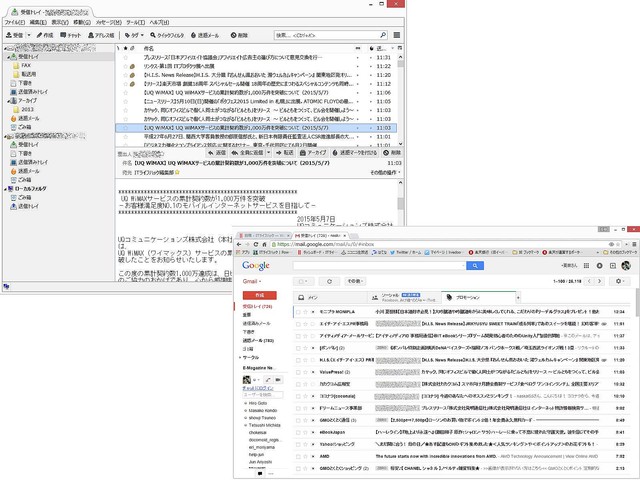Click the Chrome reload button
This screenshot has width=640, height=480.
pos(256,244)
